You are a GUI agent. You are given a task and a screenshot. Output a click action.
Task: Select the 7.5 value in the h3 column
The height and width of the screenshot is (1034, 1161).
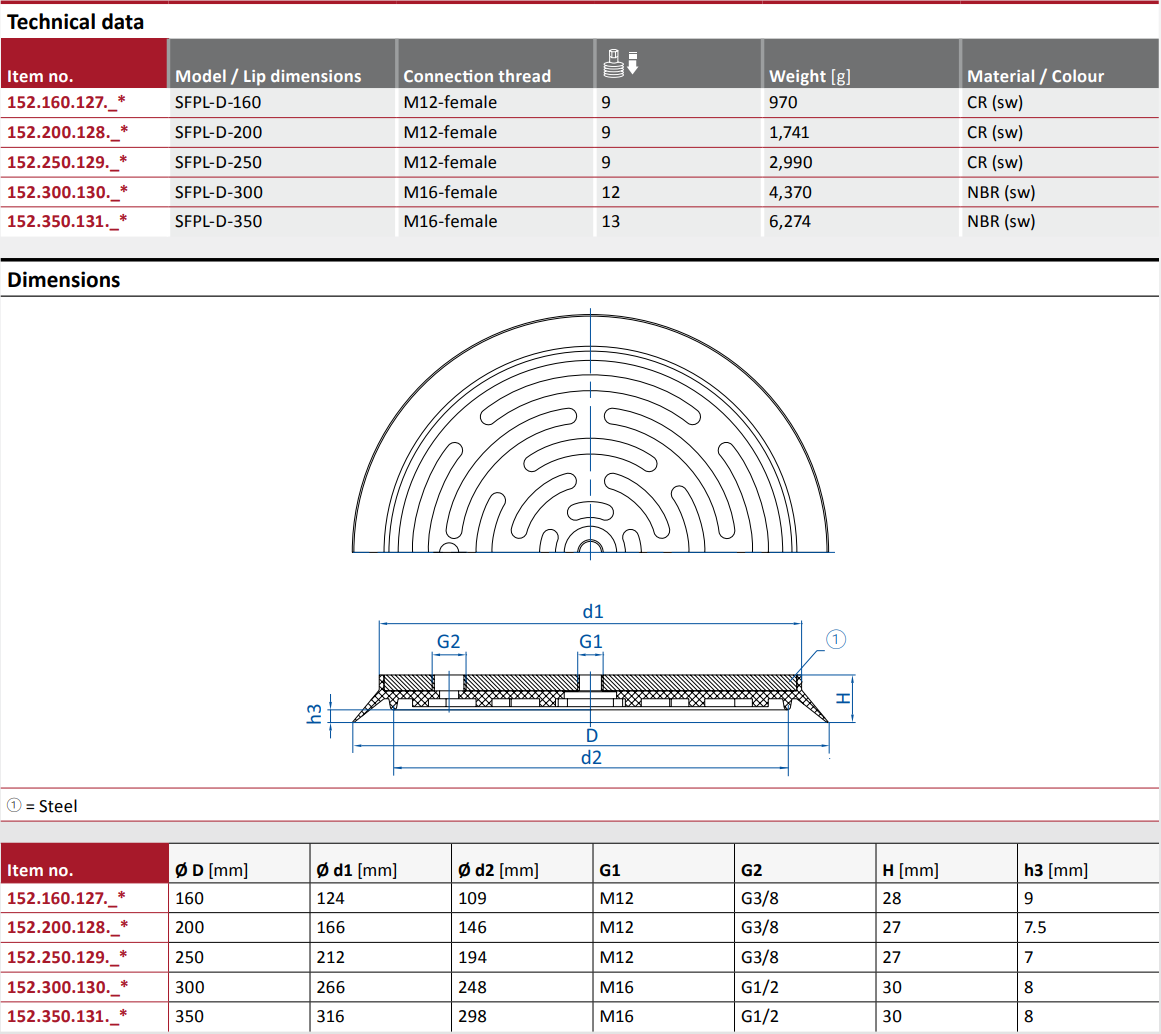click(x=1035, y=927)
